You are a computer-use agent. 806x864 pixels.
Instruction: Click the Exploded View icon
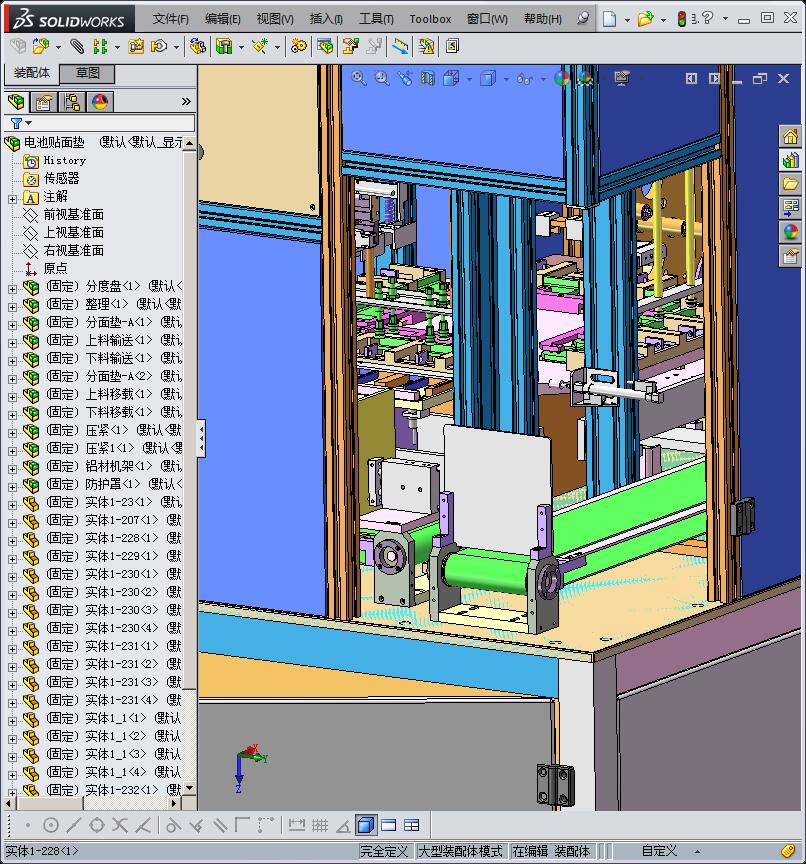350,47
